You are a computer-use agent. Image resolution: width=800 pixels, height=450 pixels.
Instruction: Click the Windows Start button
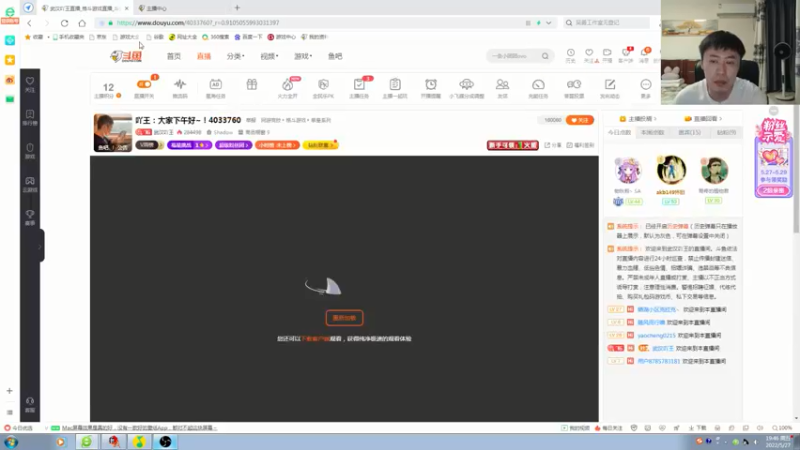[x=11, y=442]
